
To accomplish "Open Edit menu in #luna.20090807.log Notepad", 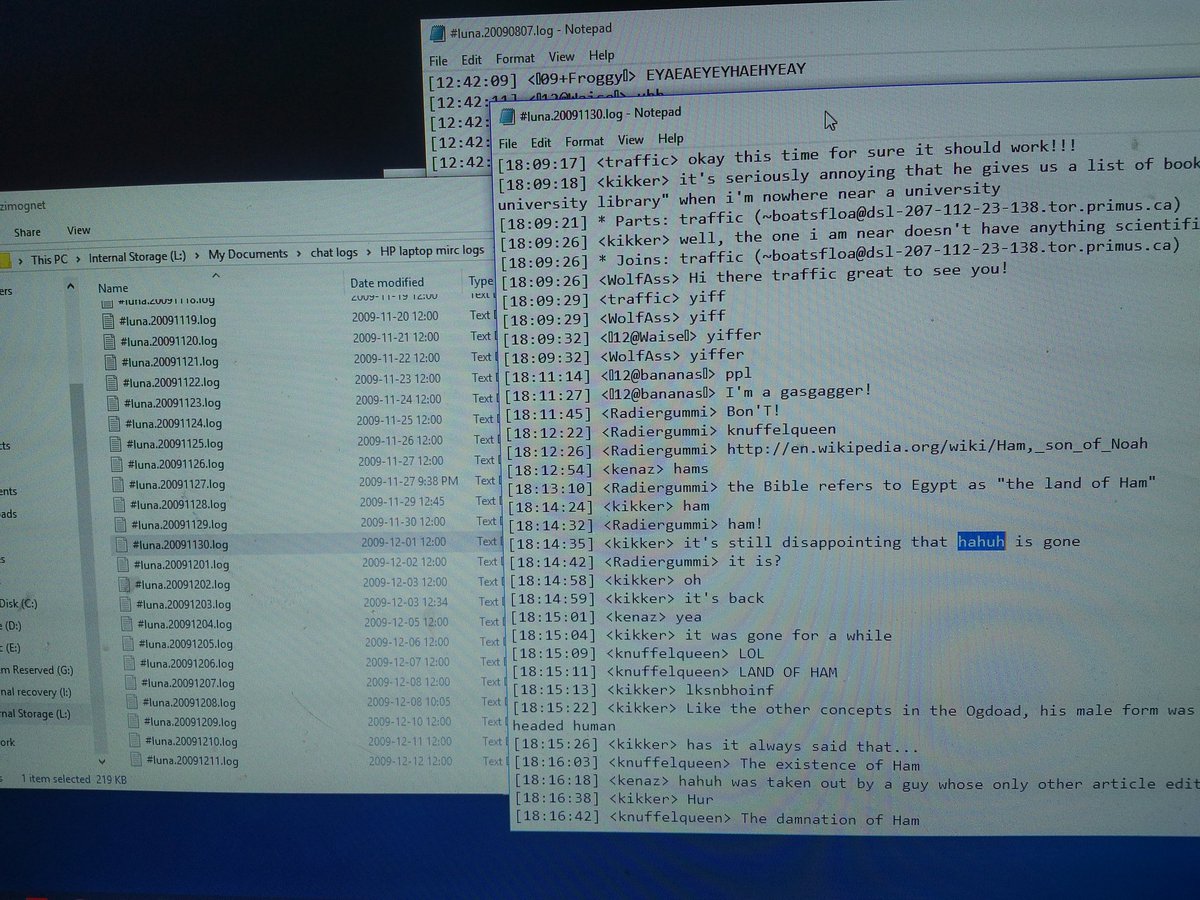I will point(471,59).
